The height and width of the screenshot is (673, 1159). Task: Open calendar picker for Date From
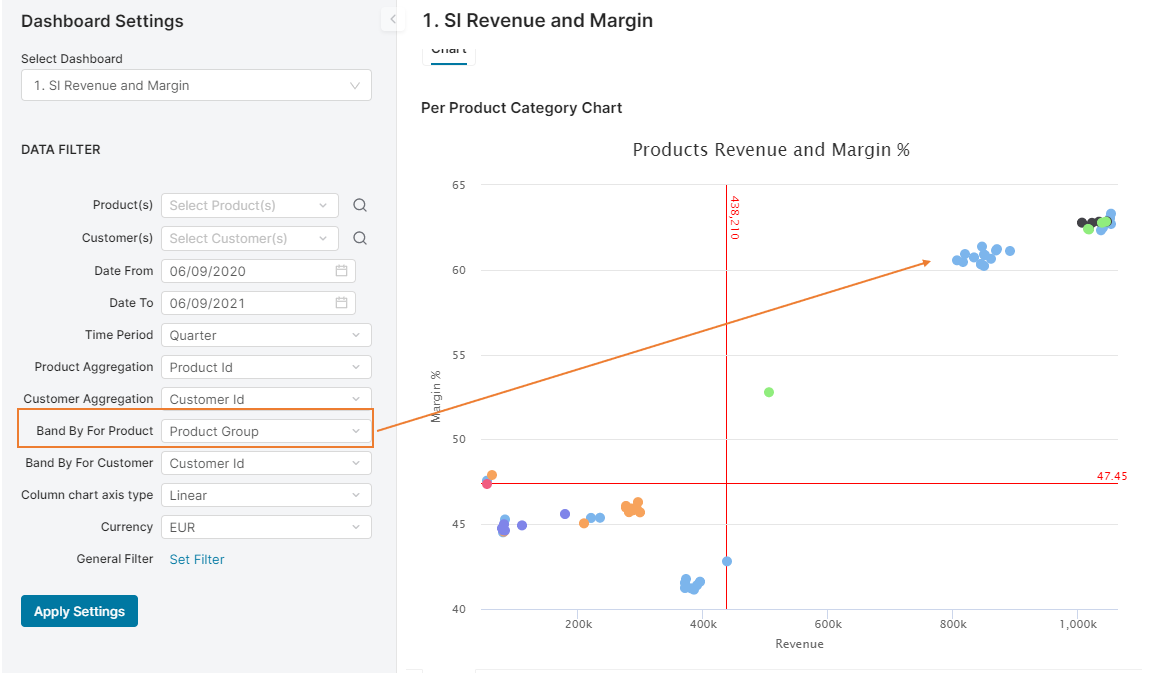point(341,271)
